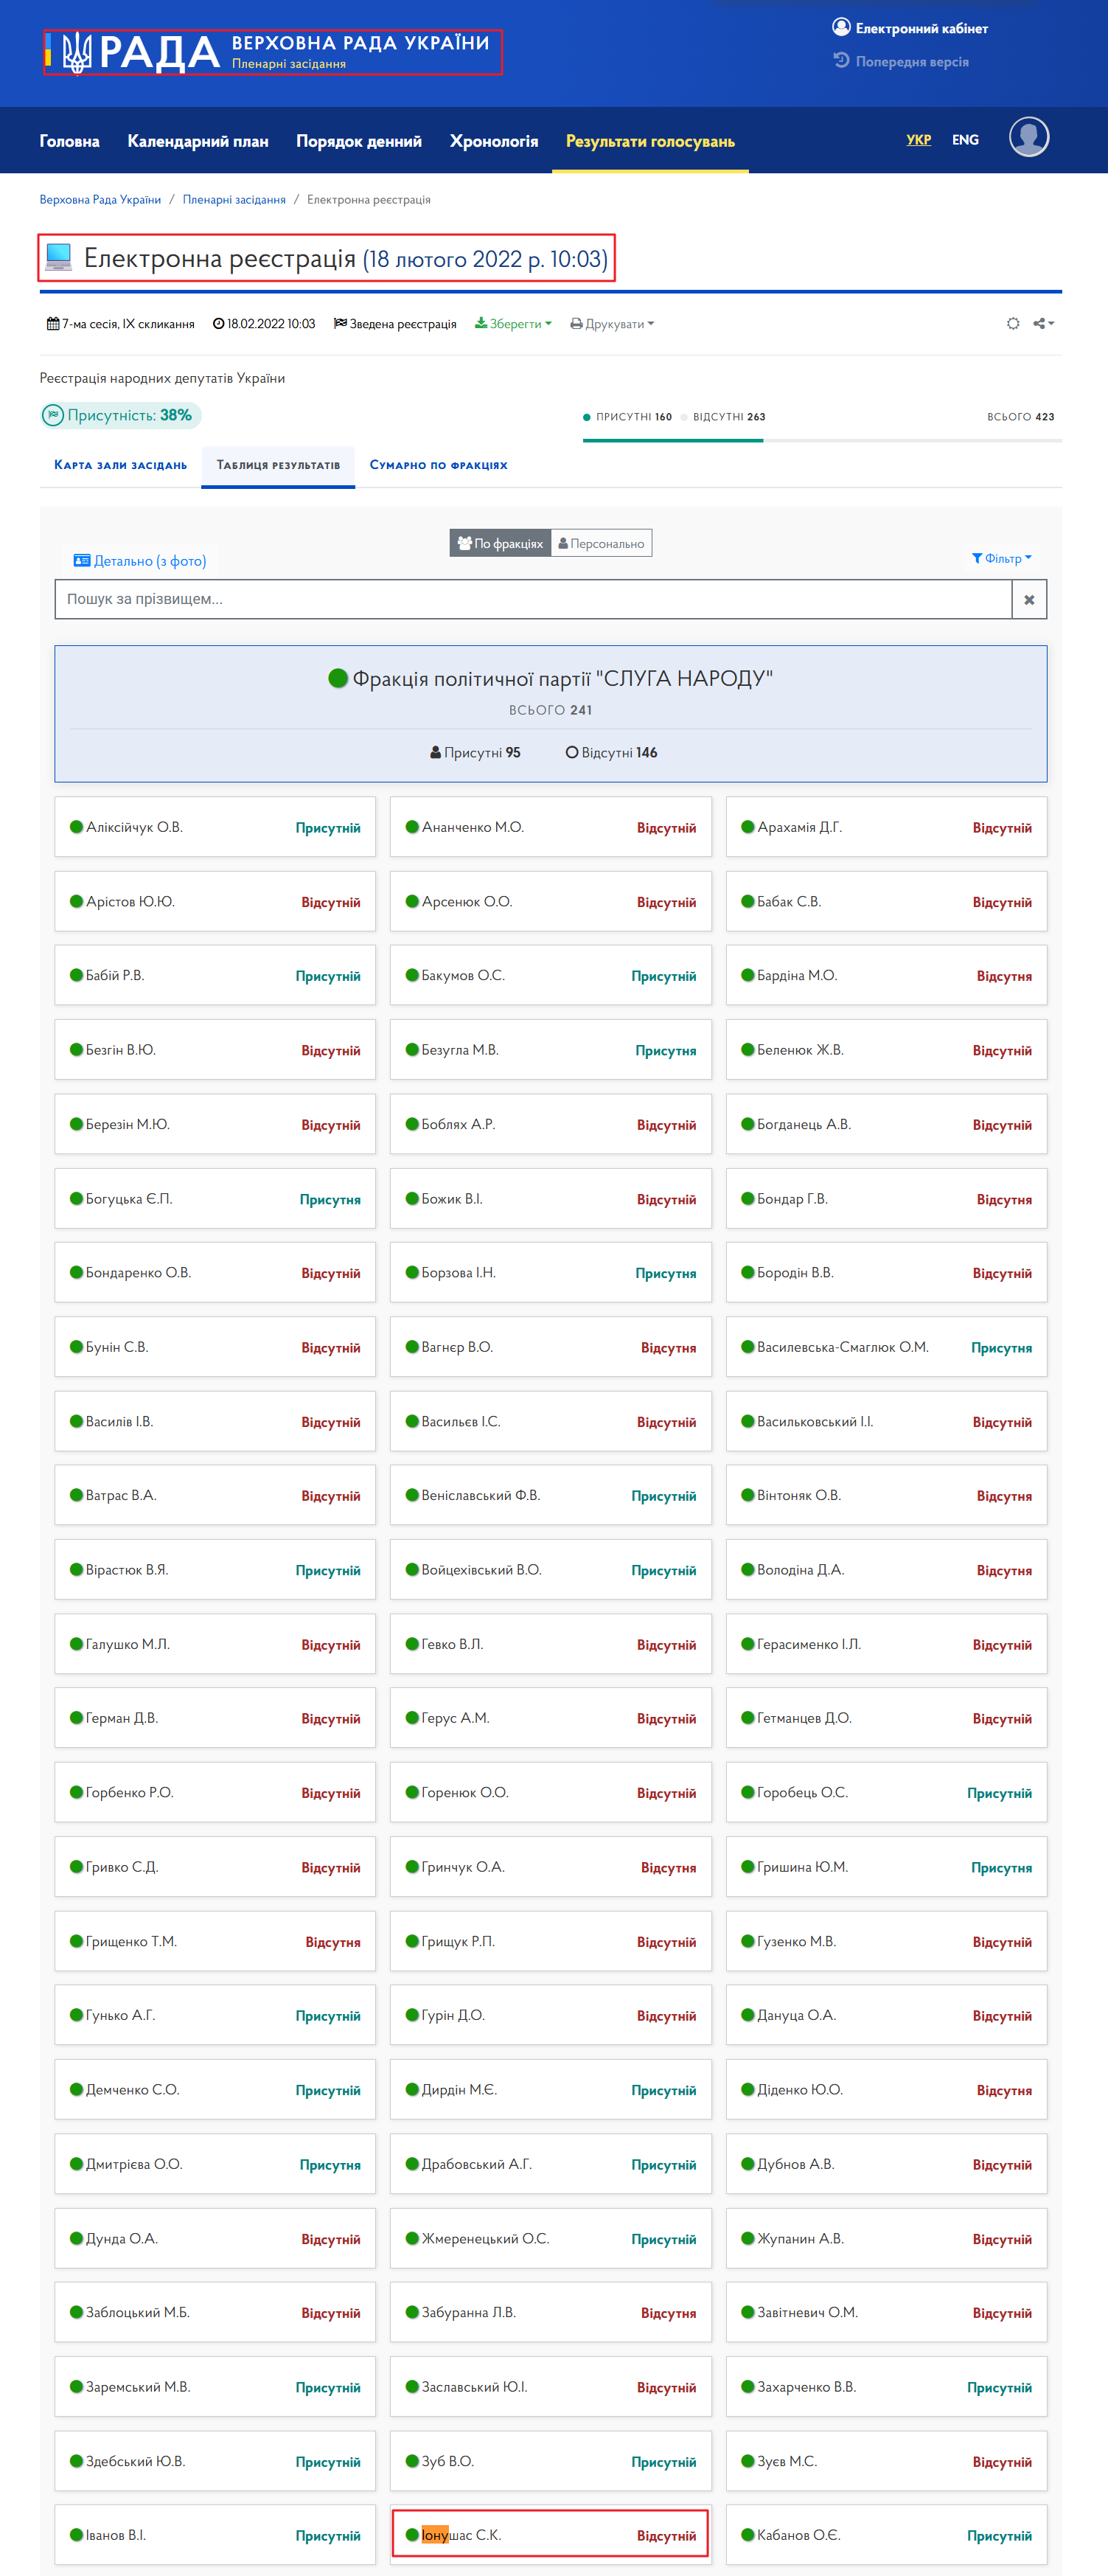Image resolution: width=1108 pixels, height=2576 pixels.
Task: Open Електронний кабінет user icon link
Action: 910,28
